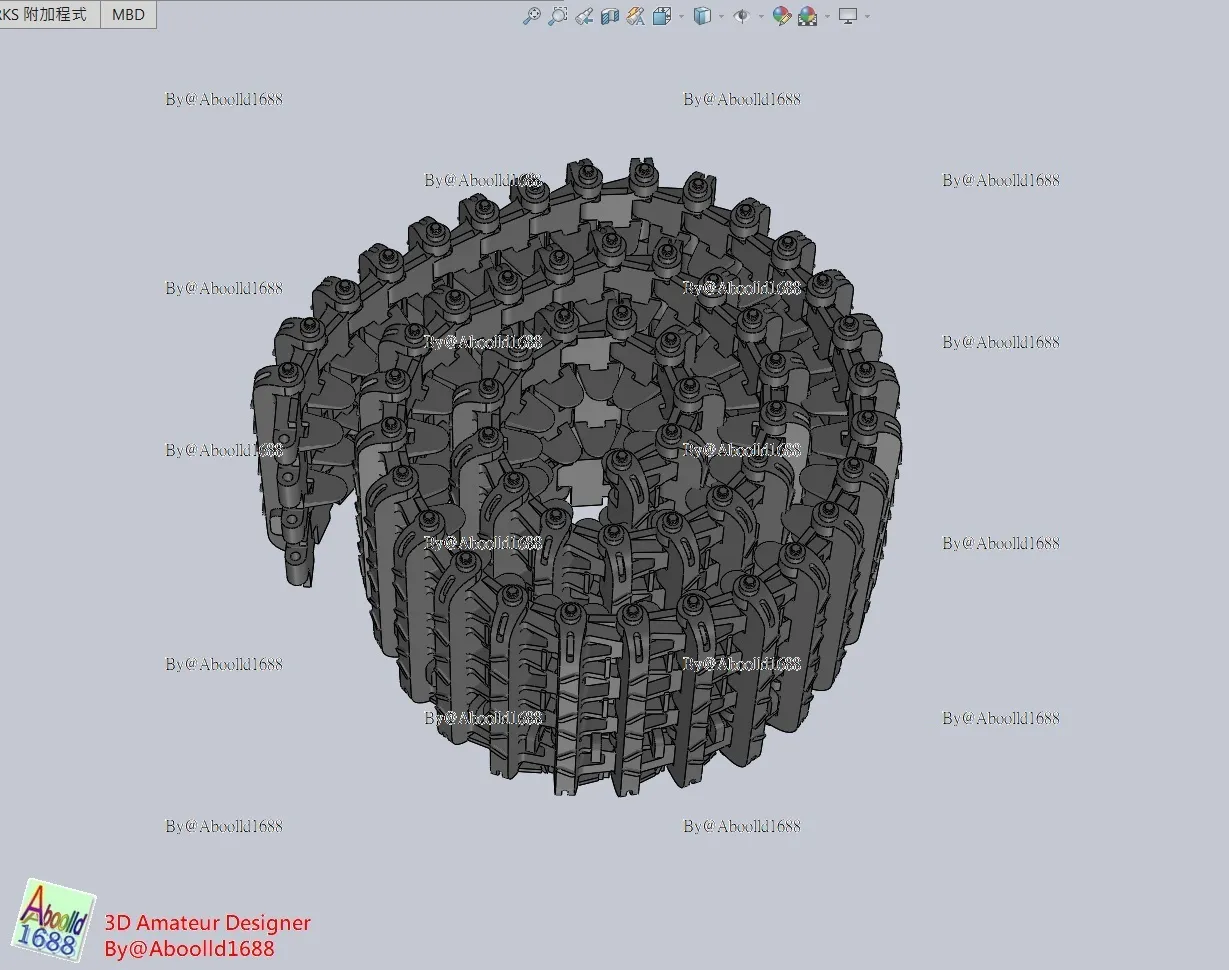1229x970 pixels.
Task: Switch to the MBD tab
Action: [x=128, y=15]
